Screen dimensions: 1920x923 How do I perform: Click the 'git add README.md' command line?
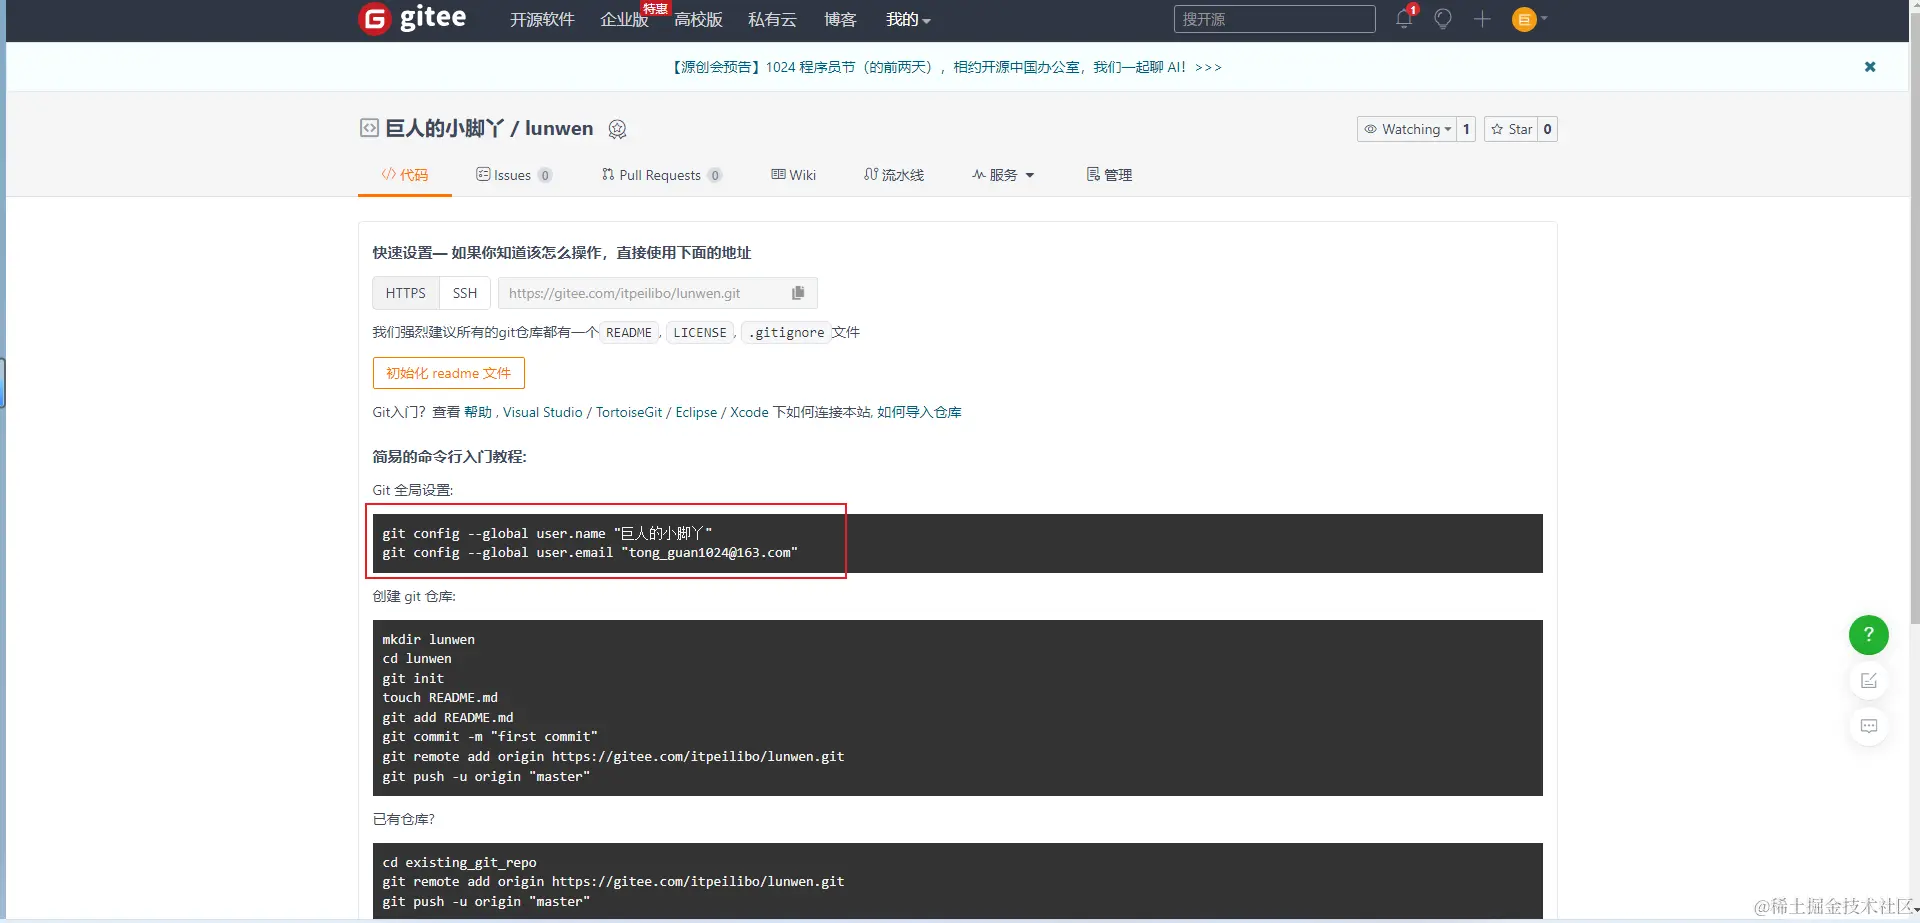[x=448, y=717]
